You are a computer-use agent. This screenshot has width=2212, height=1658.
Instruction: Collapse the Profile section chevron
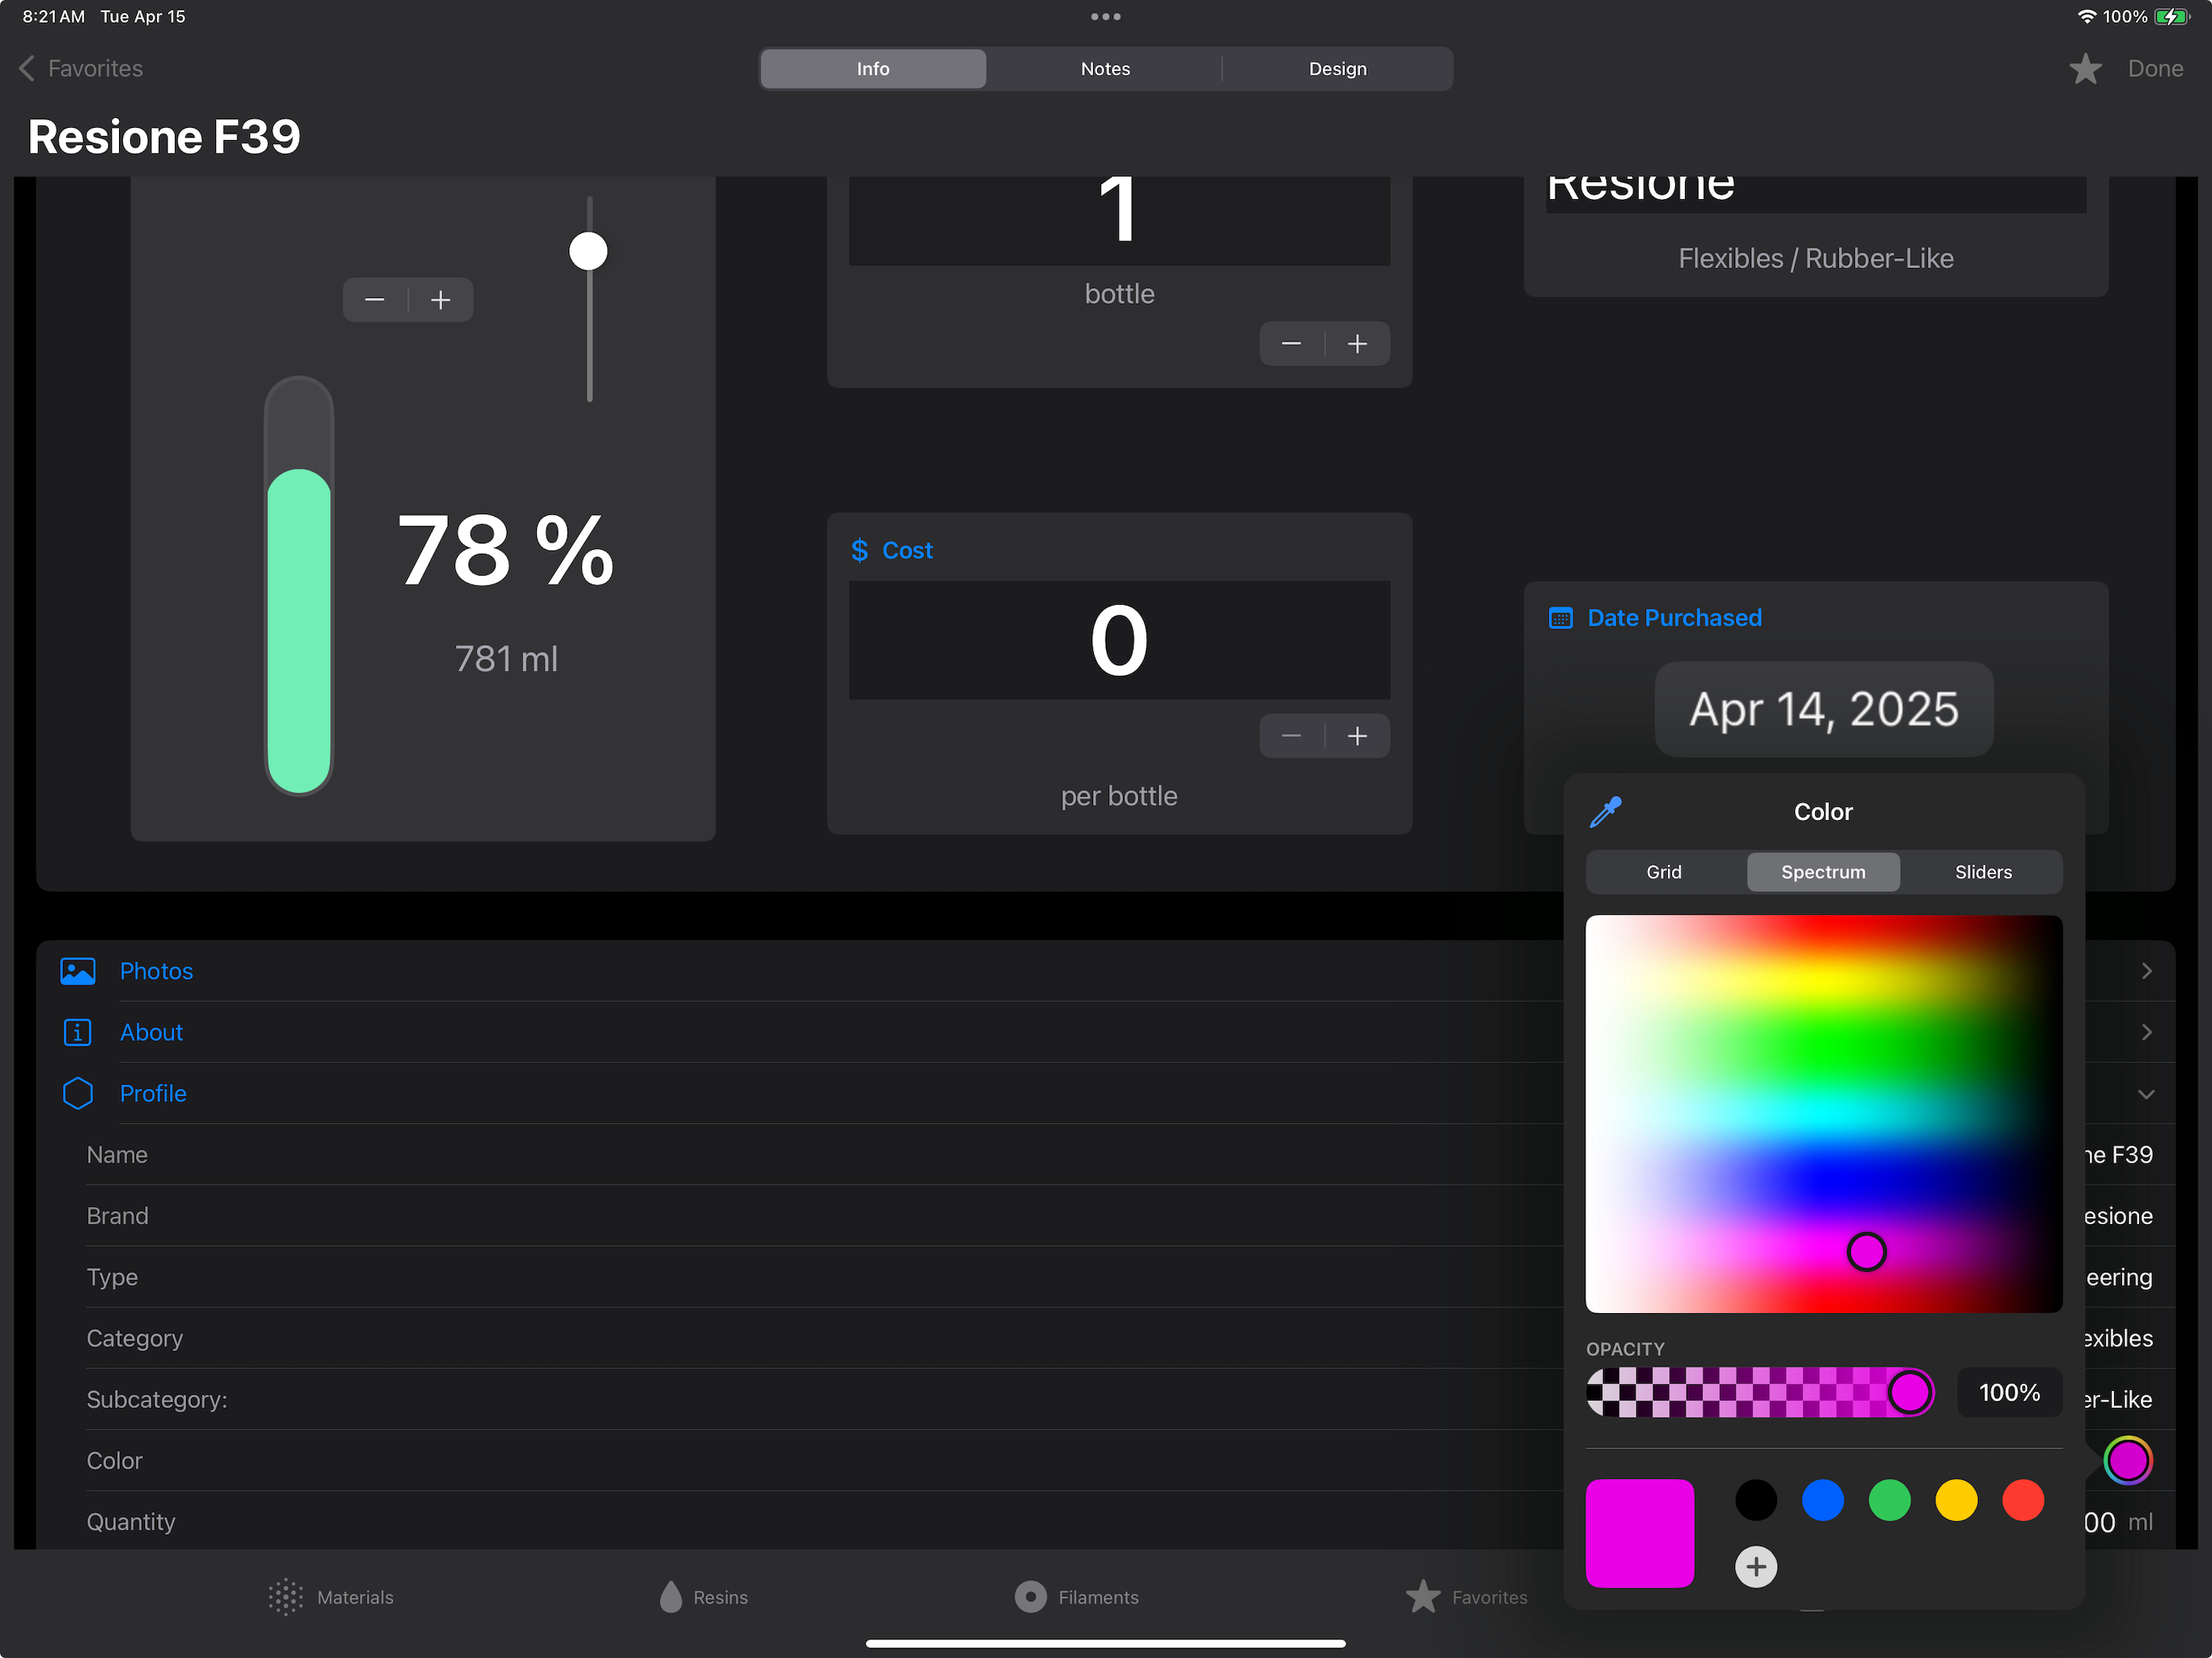(x=2146, y=1094)
